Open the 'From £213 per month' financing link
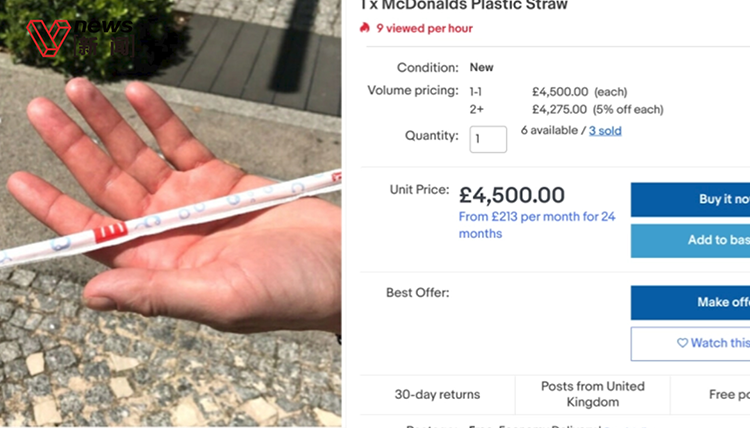 [x=537, y=224]
